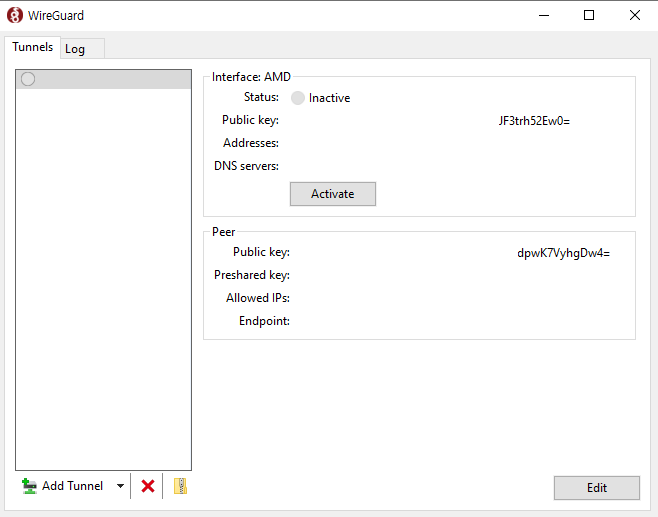Viewport: 658px width, 517px height.
Task: Switch to the Log tab
Action: click(x=82, y=49)
